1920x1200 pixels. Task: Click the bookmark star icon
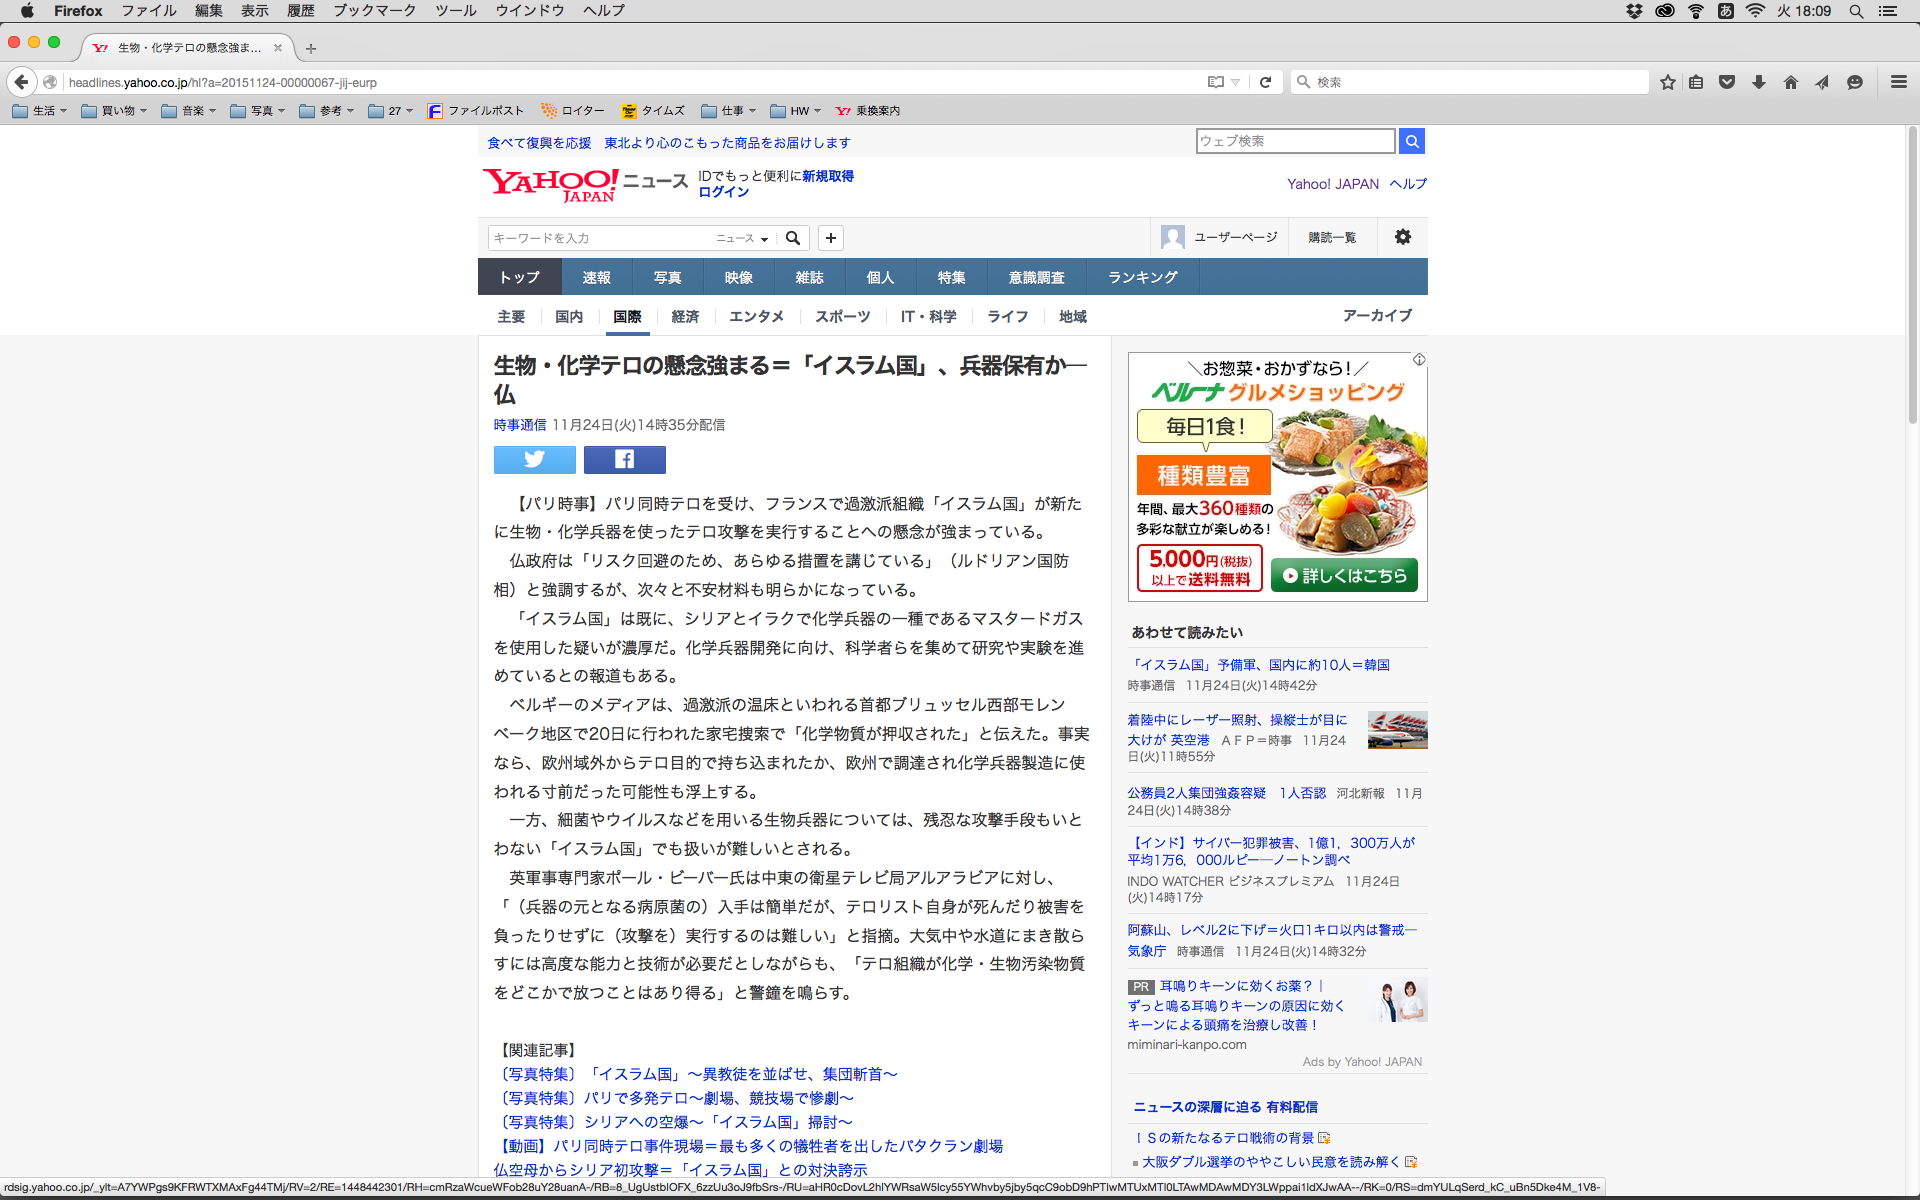coord(1667,82)
